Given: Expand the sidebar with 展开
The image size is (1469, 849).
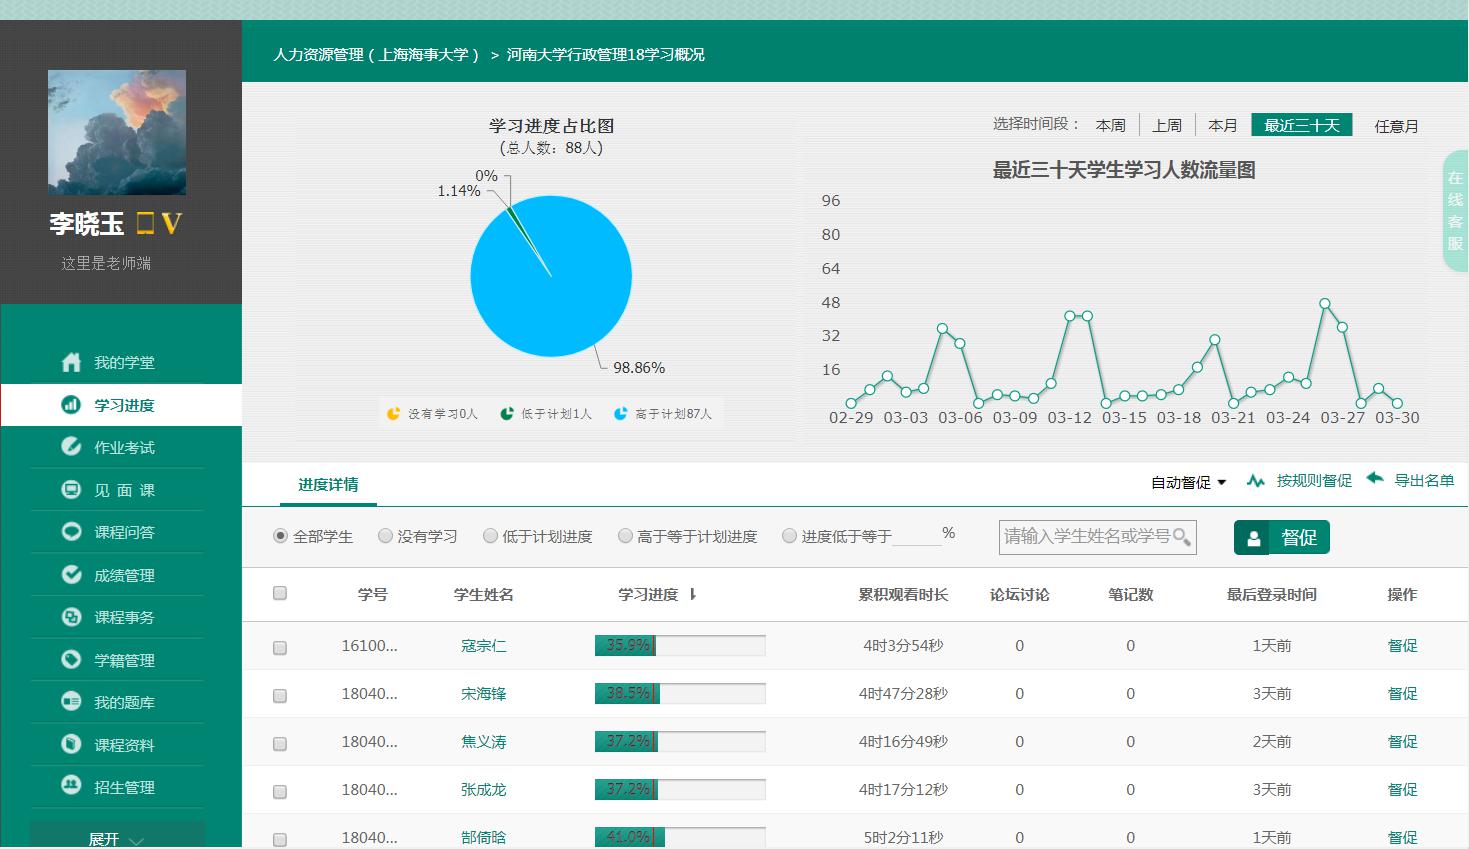Looking at the screenshot, I should (116, 838).
